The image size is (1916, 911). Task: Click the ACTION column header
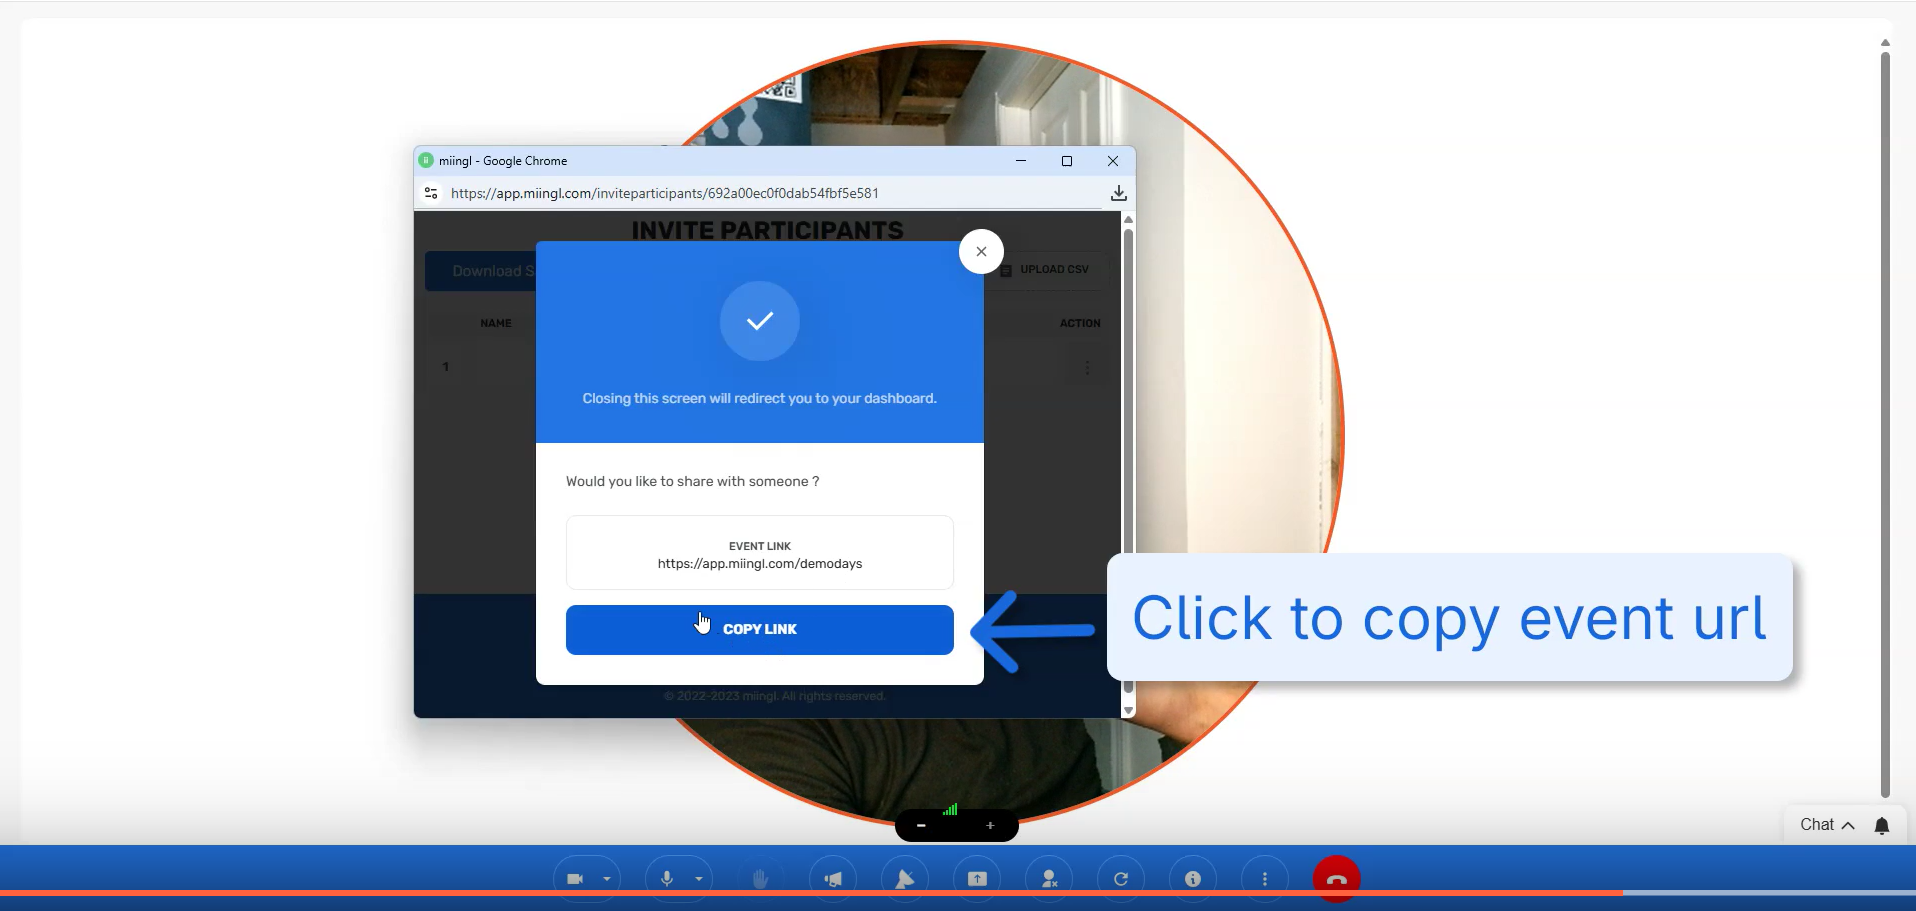(1080, 323)
